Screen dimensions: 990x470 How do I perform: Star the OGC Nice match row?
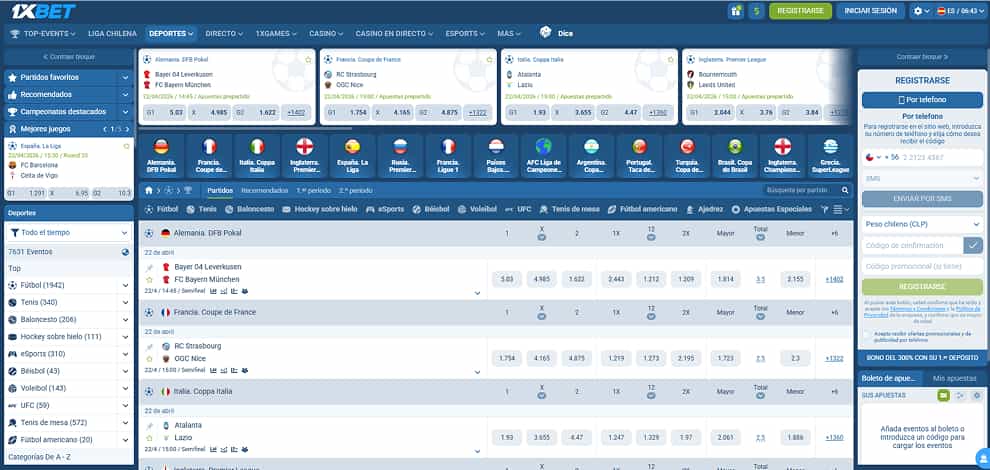tap(150, 359)
